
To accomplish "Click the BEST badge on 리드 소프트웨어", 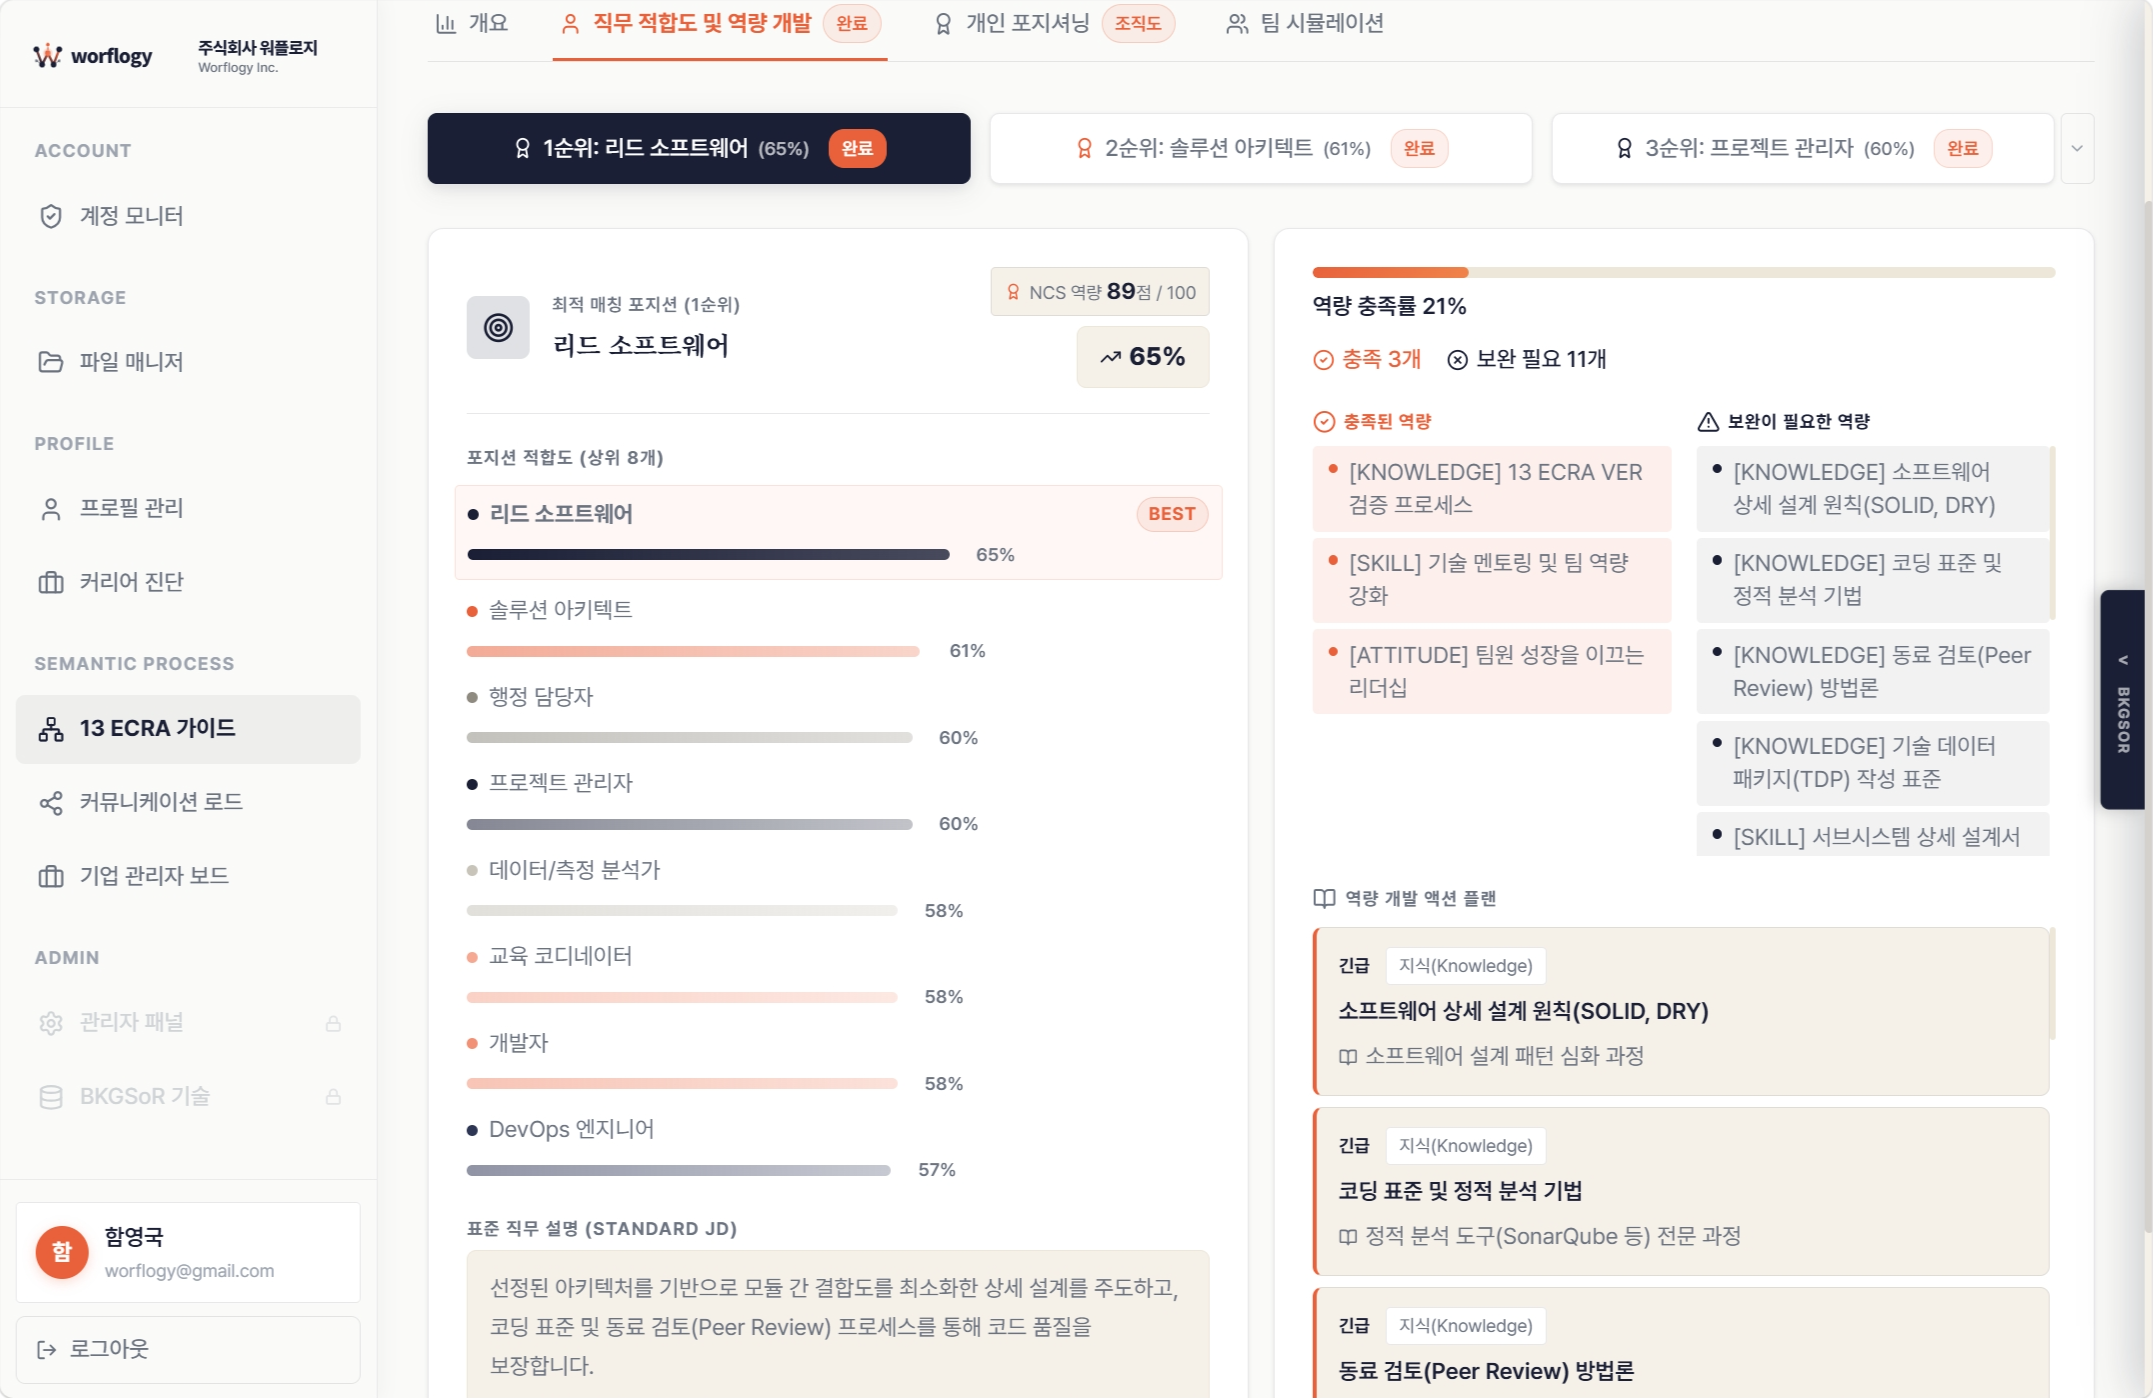I will pyautogui.click(x=1172, y=514).
